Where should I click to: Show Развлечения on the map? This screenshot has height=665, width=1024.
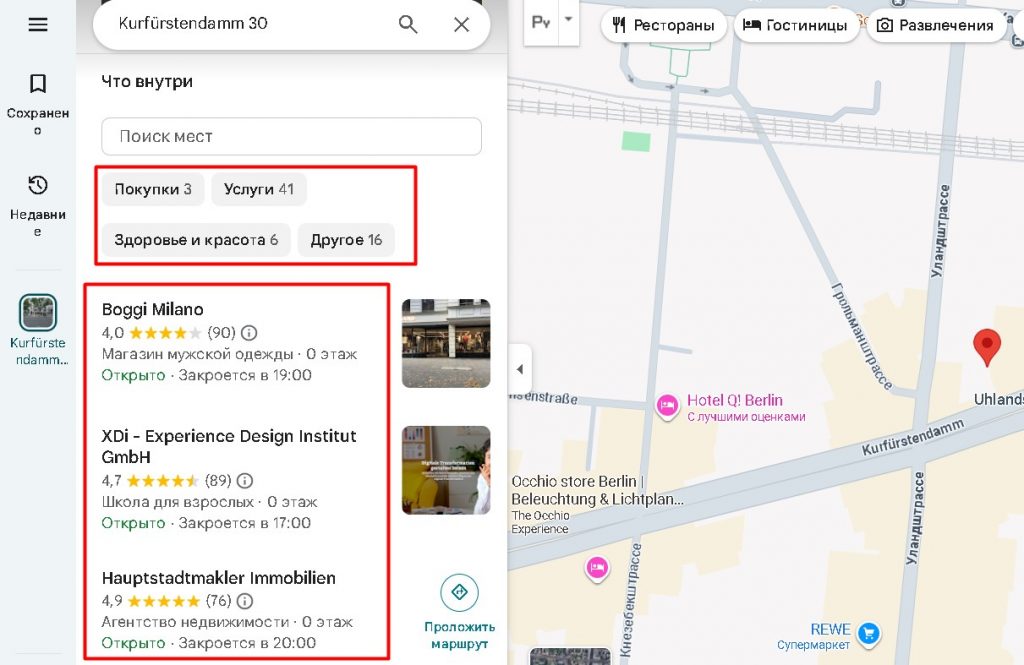click(x=935, y=25)
